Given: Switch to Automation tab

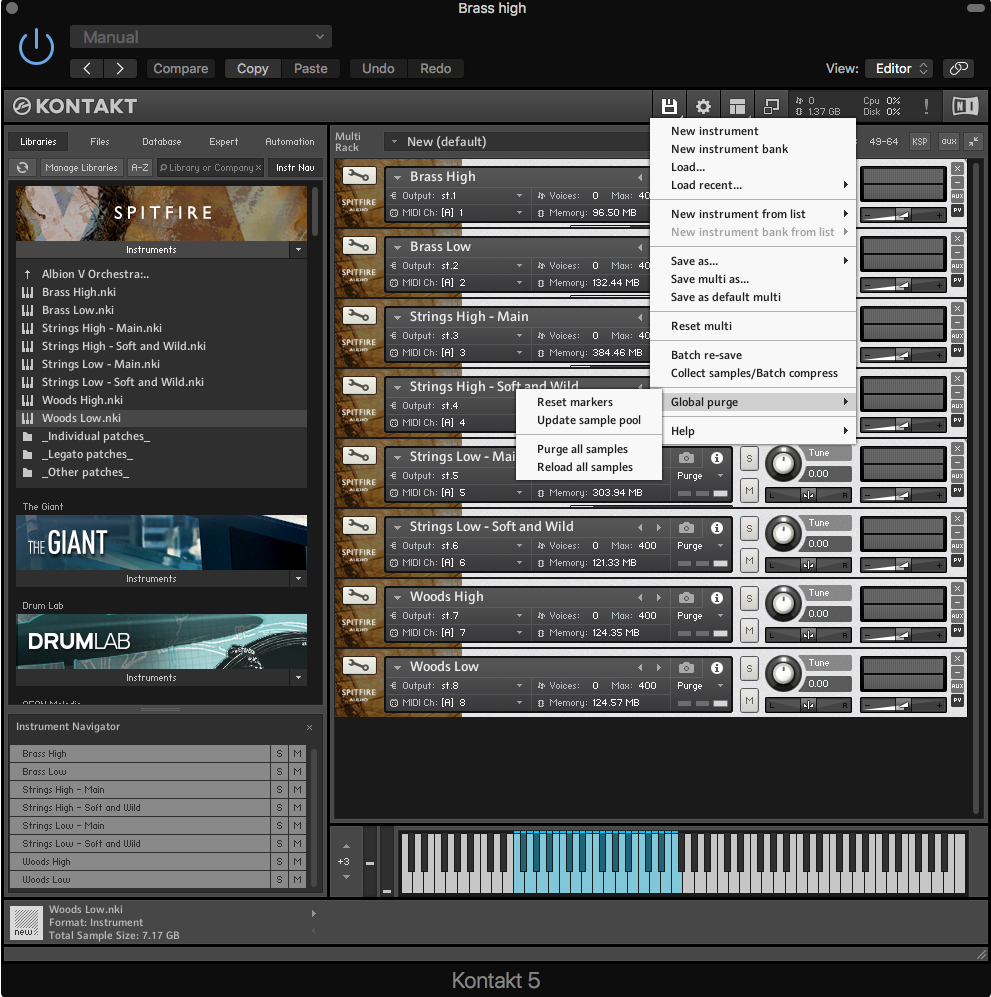Looking at the screenshot, I should pos(290,141).
